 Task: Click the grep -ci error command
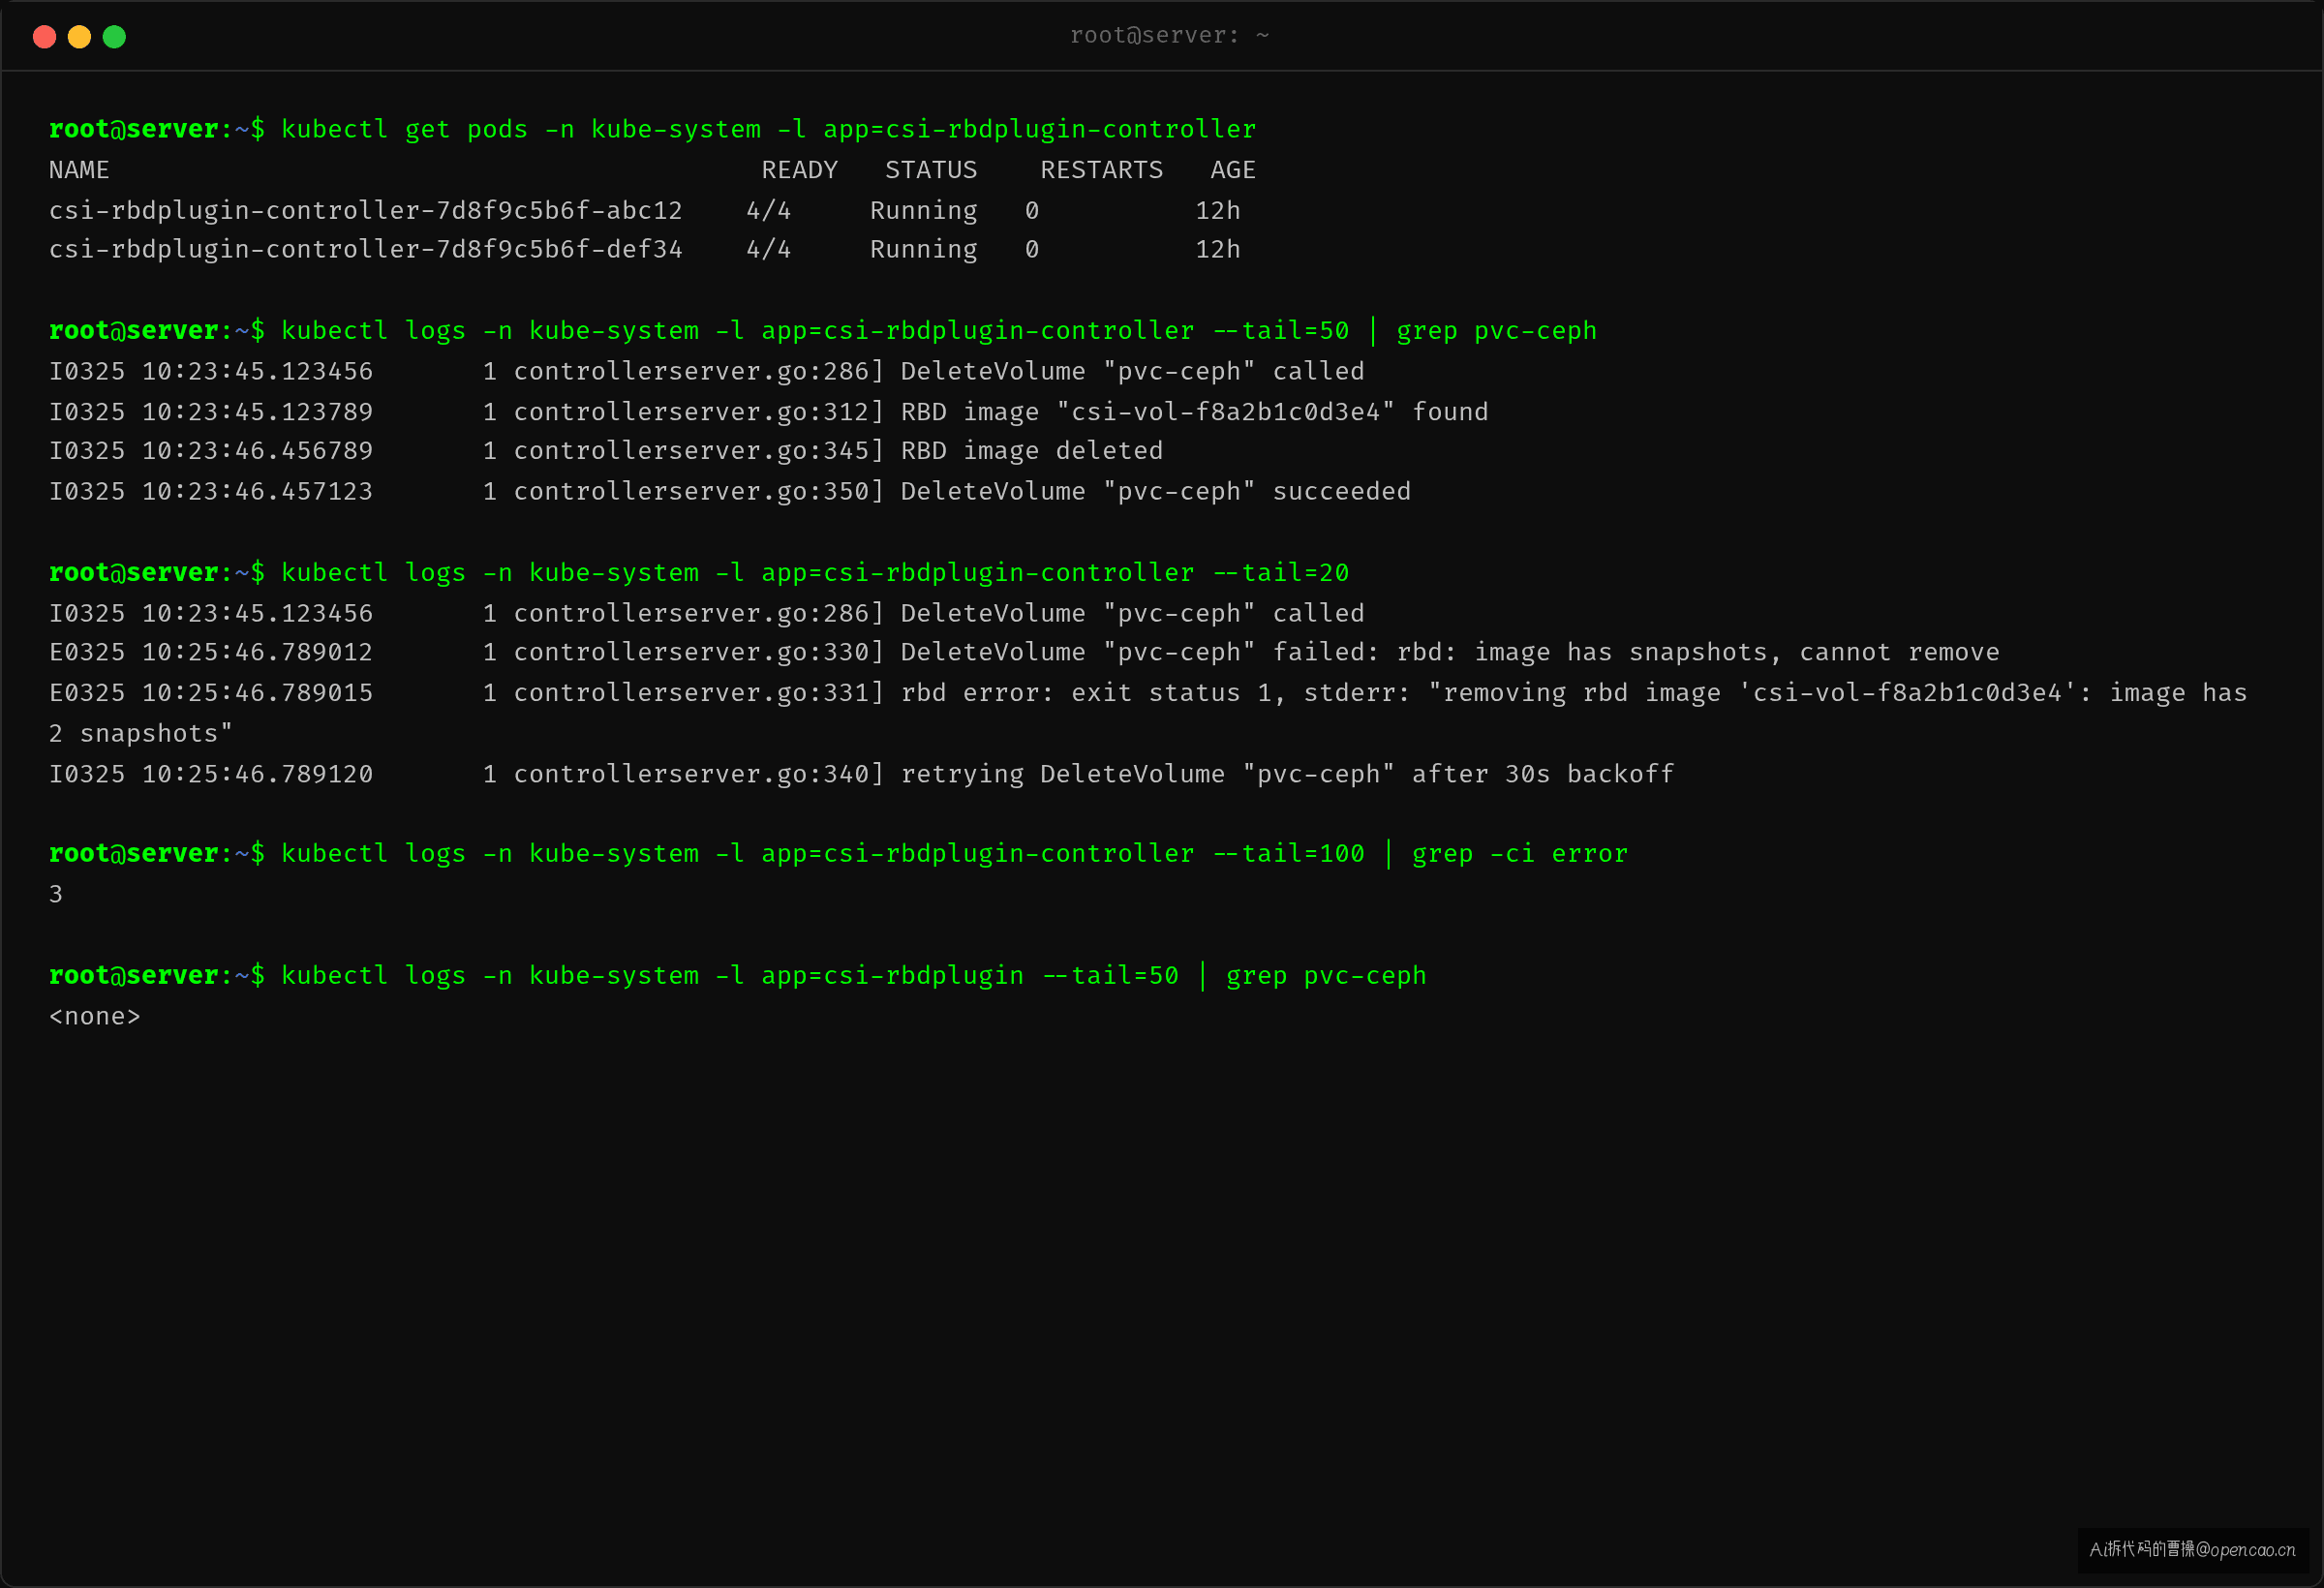click(x=838, y=854)
